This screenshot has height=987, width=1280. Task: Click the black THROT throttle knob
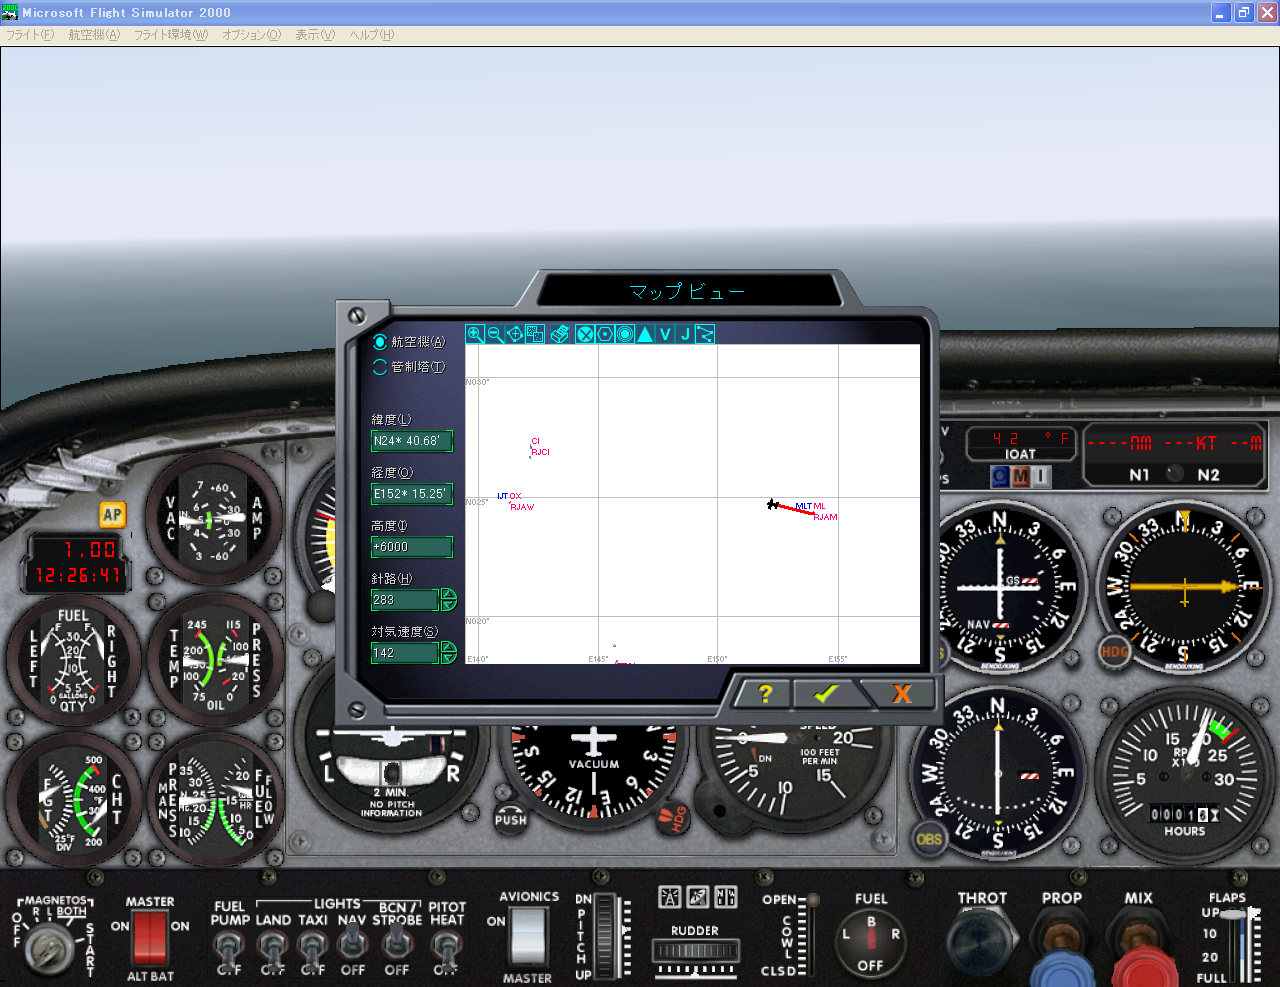tap(981, 944)
